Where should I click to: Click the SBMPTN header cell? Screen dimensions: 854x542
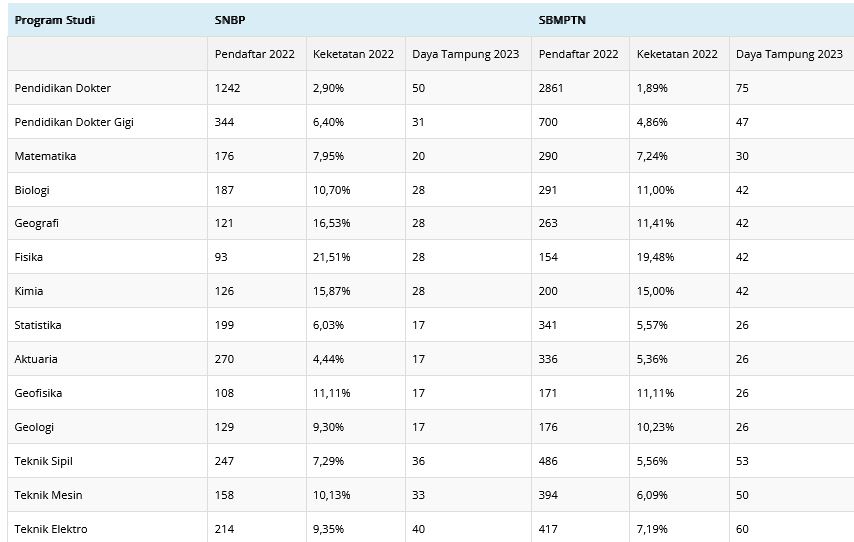click(693, 20)
